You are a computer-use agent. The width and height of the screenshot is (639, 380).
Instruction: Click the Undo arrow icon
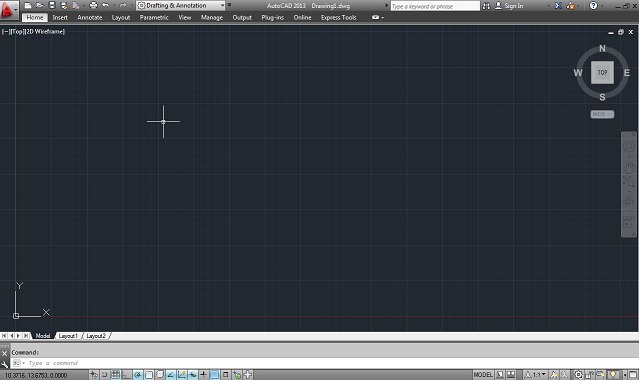pos(105,5)
